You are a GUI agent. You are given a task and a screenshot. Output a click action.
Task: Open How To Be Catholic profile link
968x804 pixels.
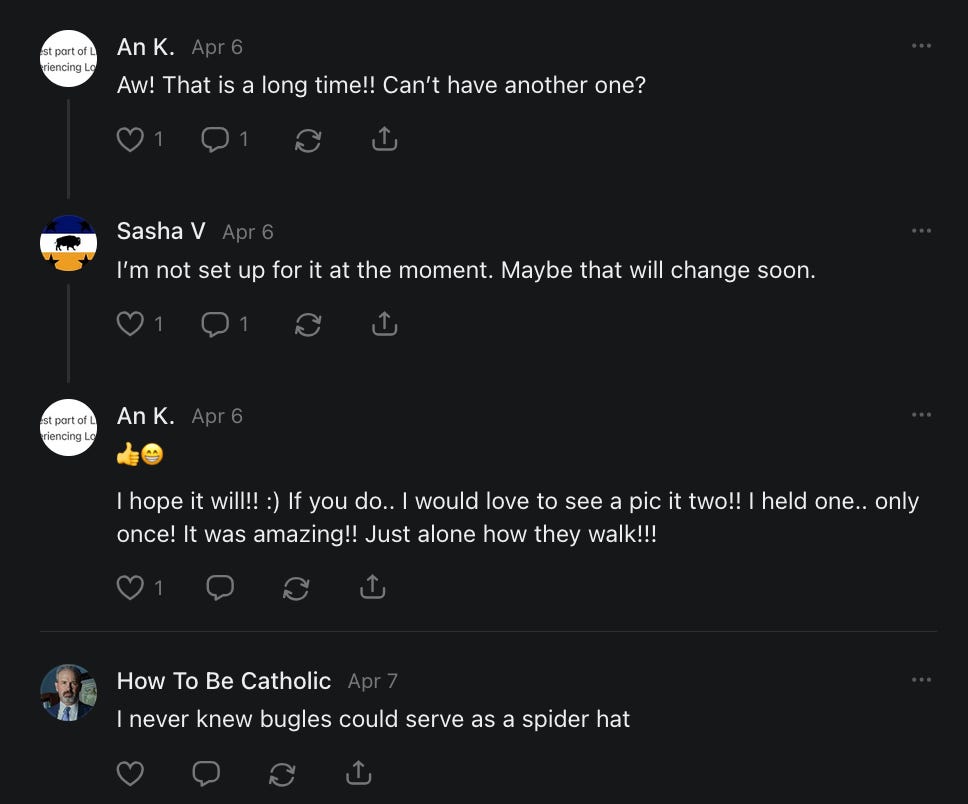224,681
